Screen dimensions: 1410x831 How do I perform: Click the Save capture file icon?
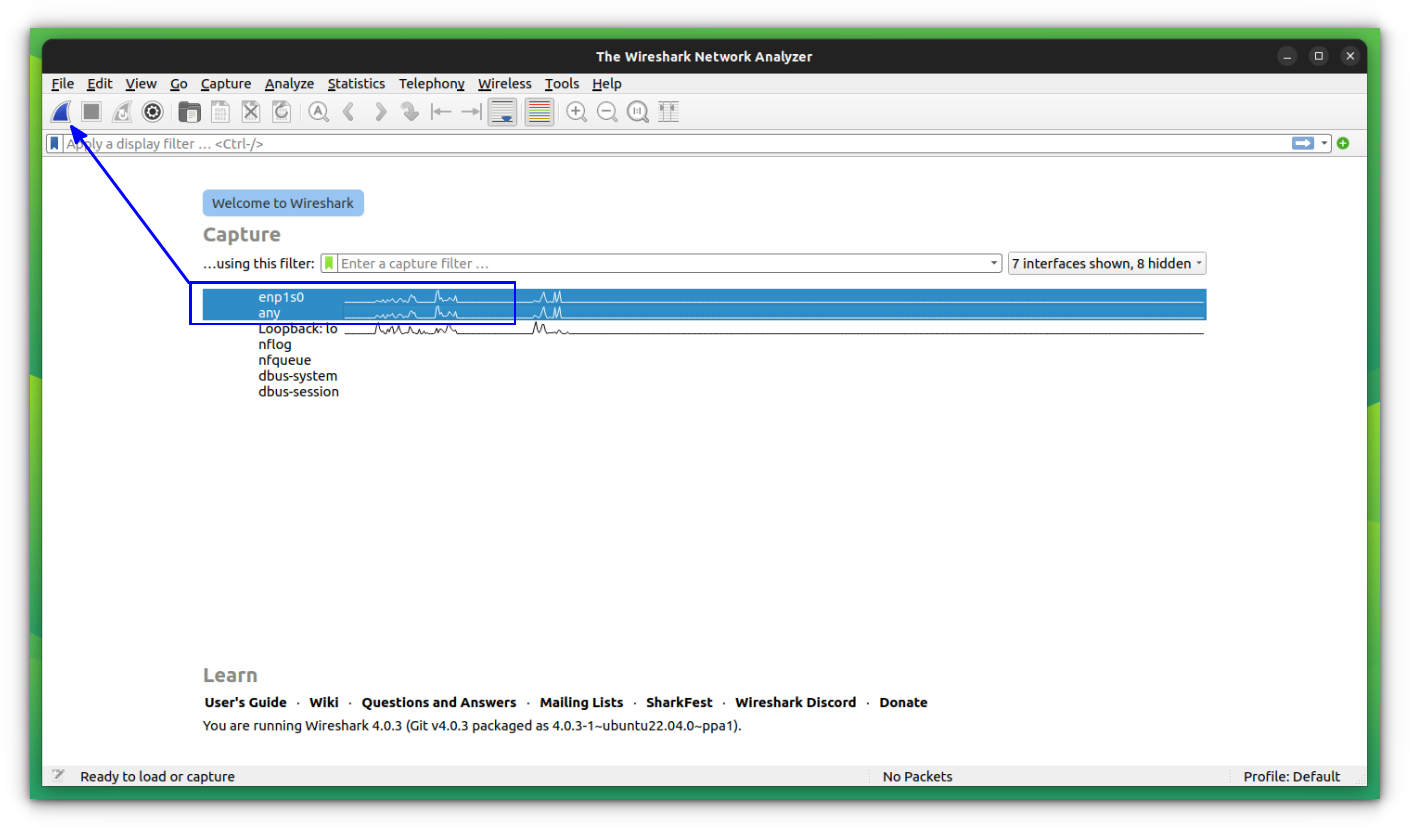pos(220,112)
